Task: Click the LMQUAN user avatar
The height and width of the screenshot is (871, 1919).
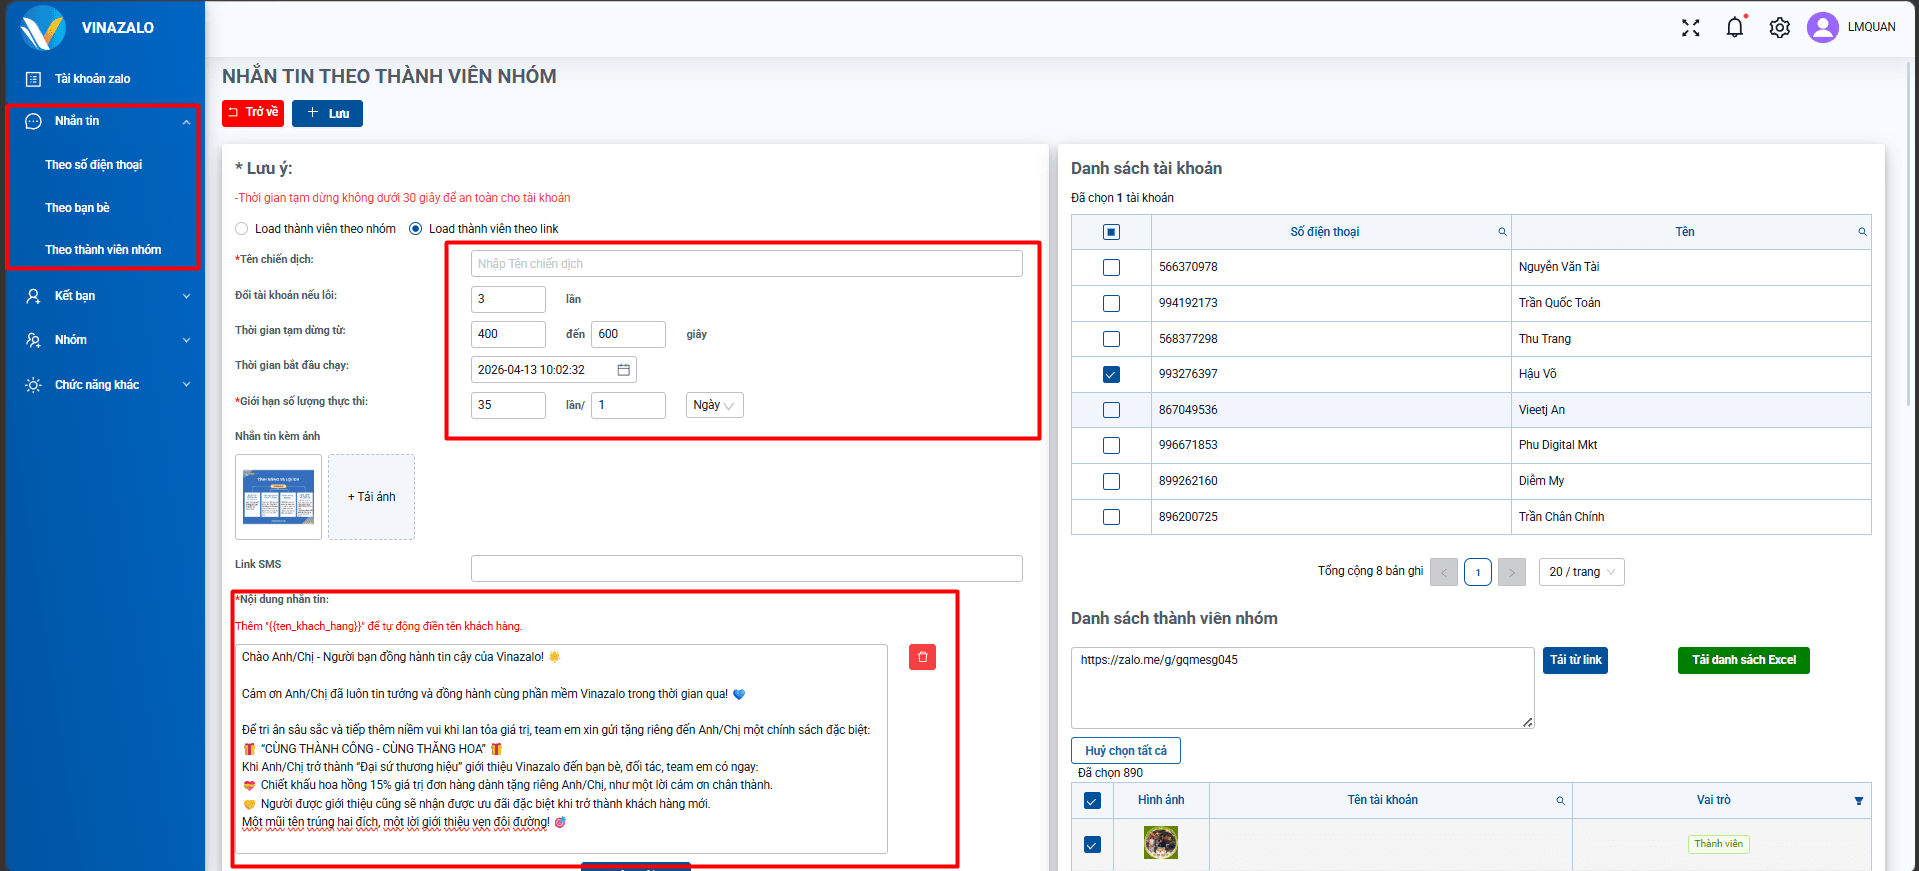Action: click(1822, 27)
